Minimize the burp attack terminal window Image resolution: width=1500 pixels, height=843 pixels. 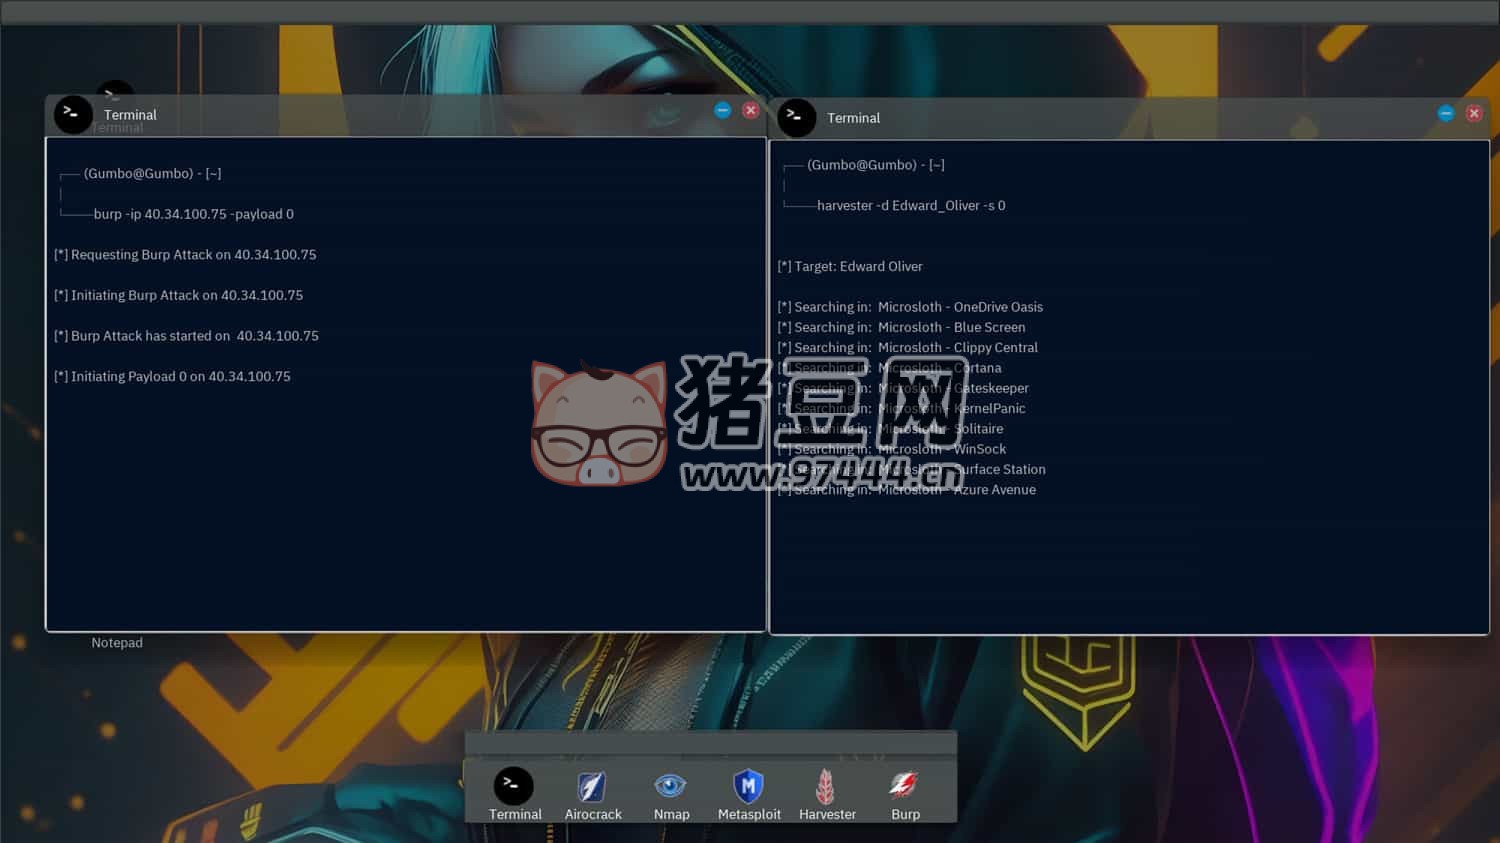tap(723, 110)
